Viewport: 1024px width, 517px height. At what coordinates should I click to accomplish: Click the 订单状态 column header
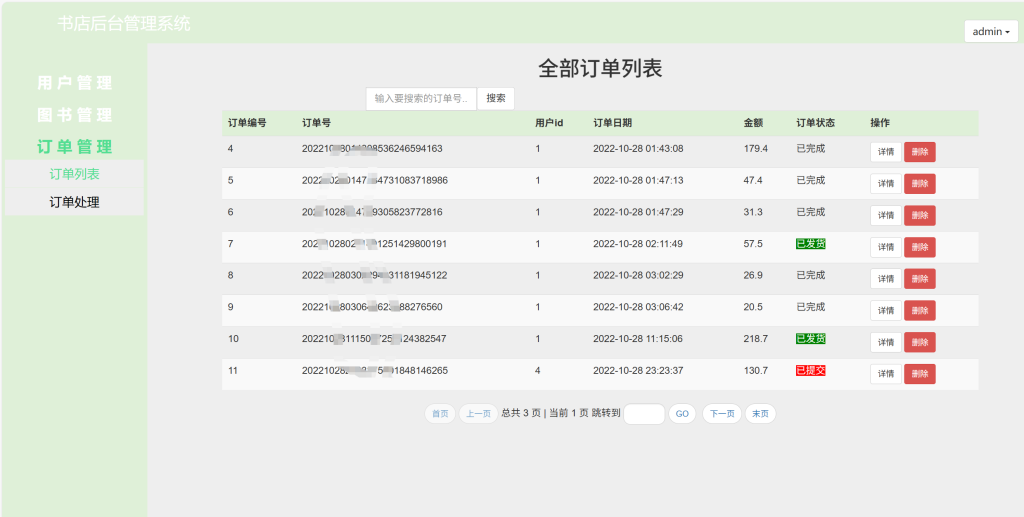coord(815,123)
